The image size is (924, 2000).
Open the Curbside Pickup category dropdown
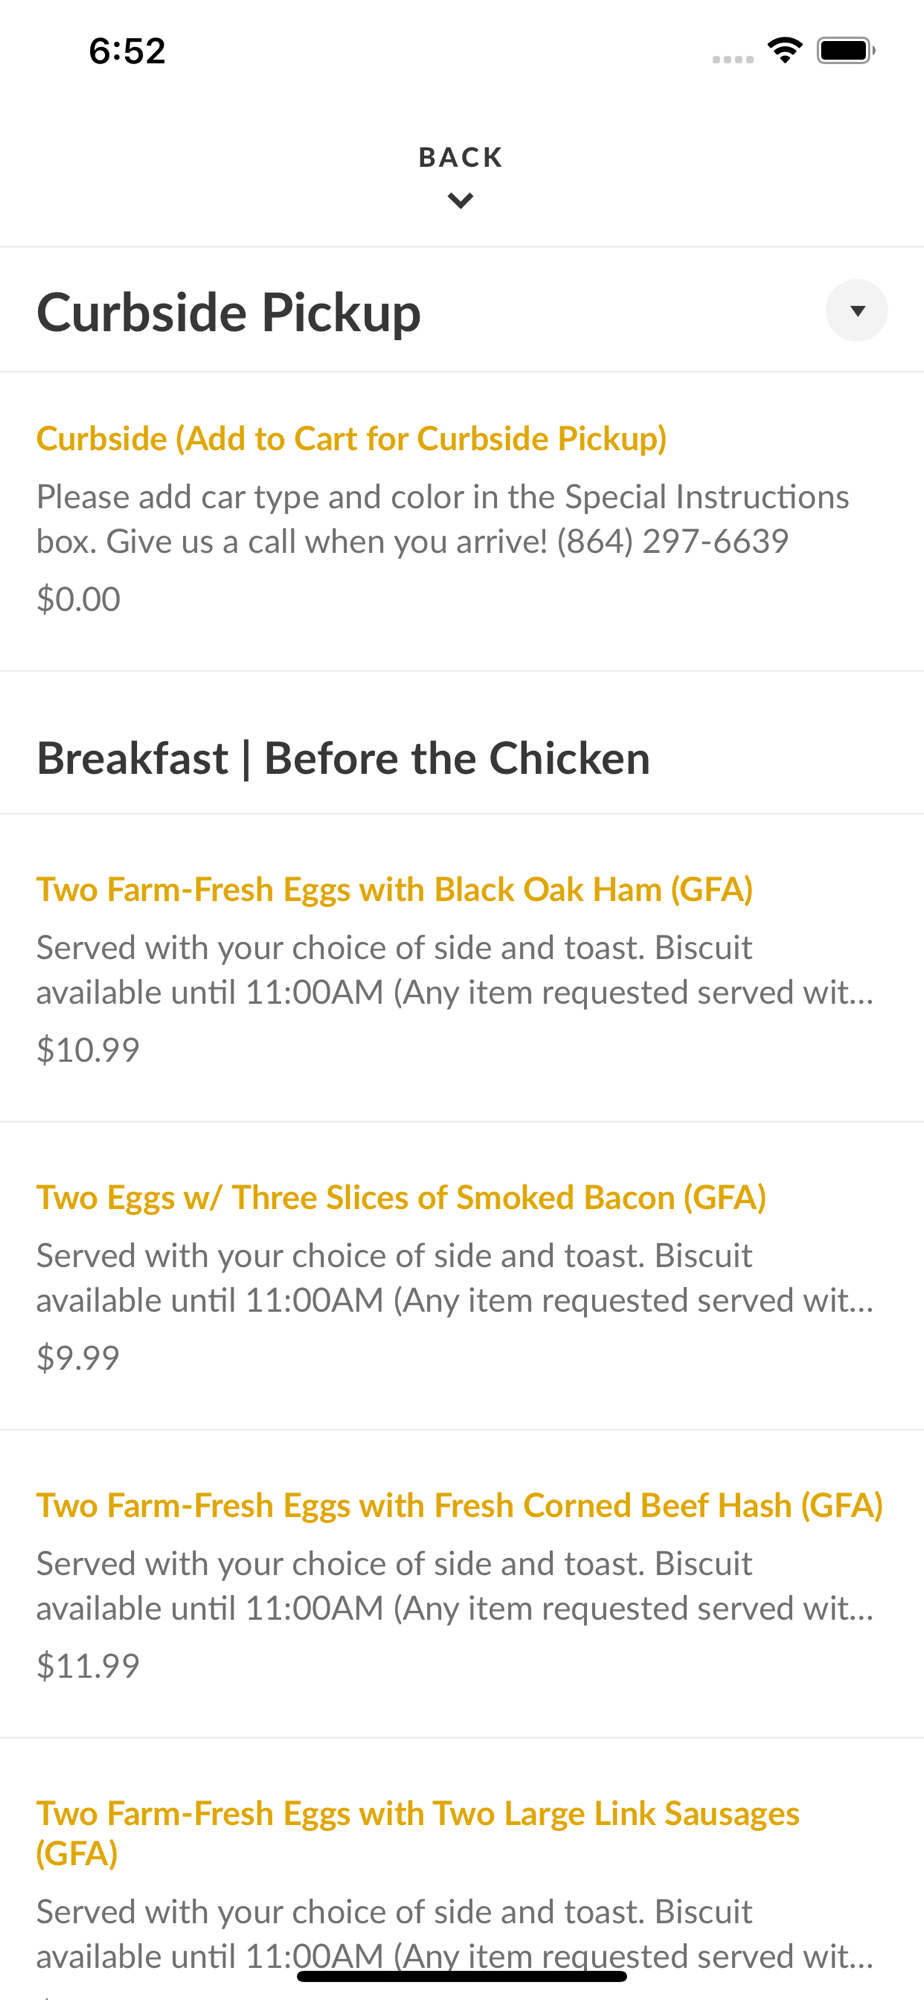[x=856, y=311]
